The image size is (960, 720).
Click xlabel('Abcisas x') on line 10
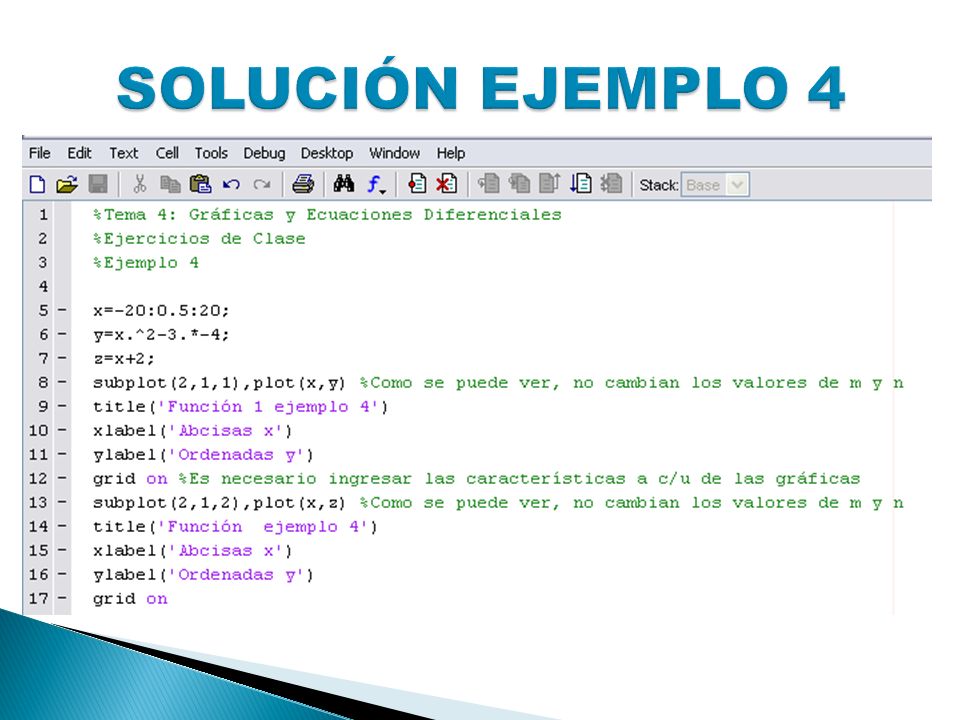[192, 431]
